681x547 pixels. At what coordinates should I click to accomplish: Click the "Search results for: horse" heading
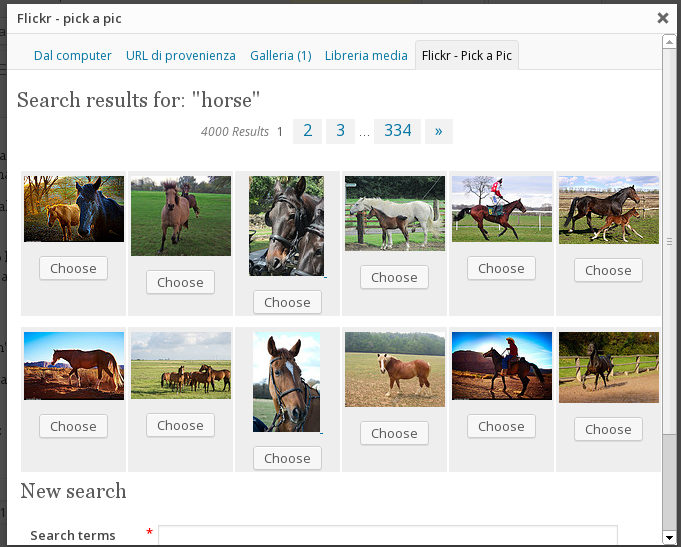click(x=138, y=100)
